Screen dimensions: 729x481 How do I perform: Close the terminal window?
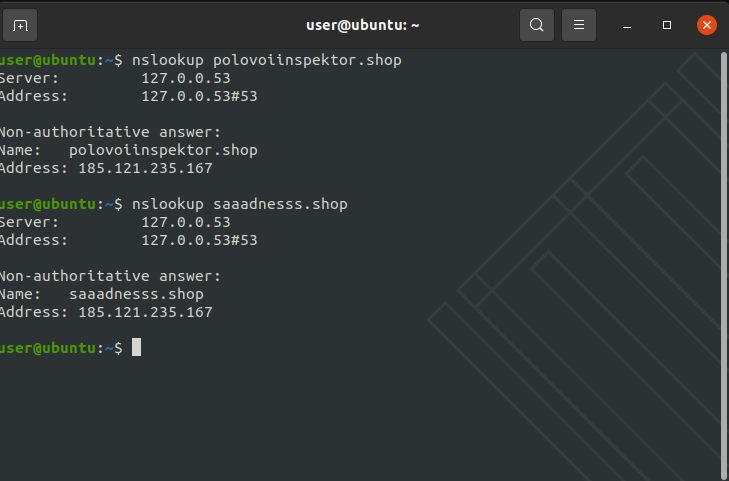point(707,25)
